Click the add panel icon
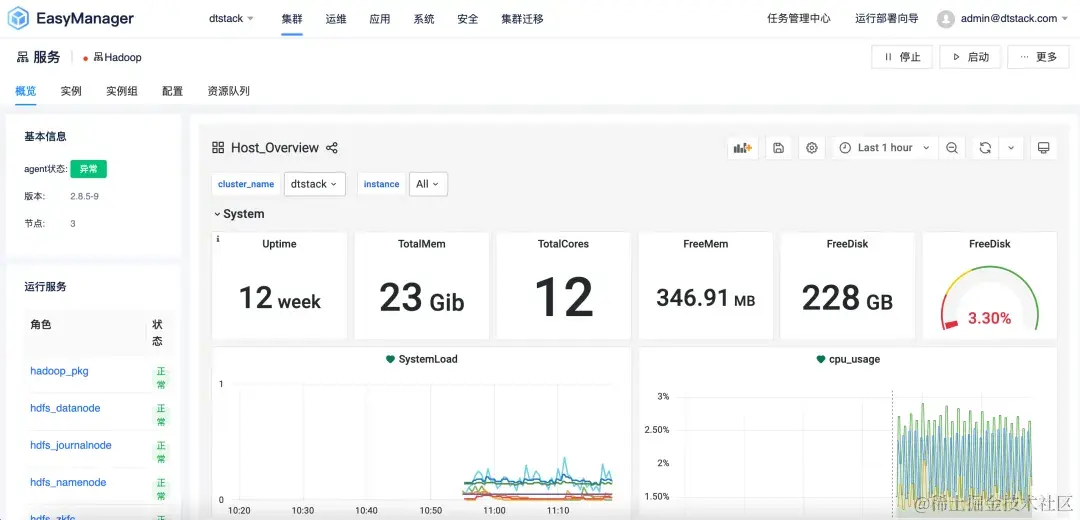1080x520 pixels. point(742,148)
